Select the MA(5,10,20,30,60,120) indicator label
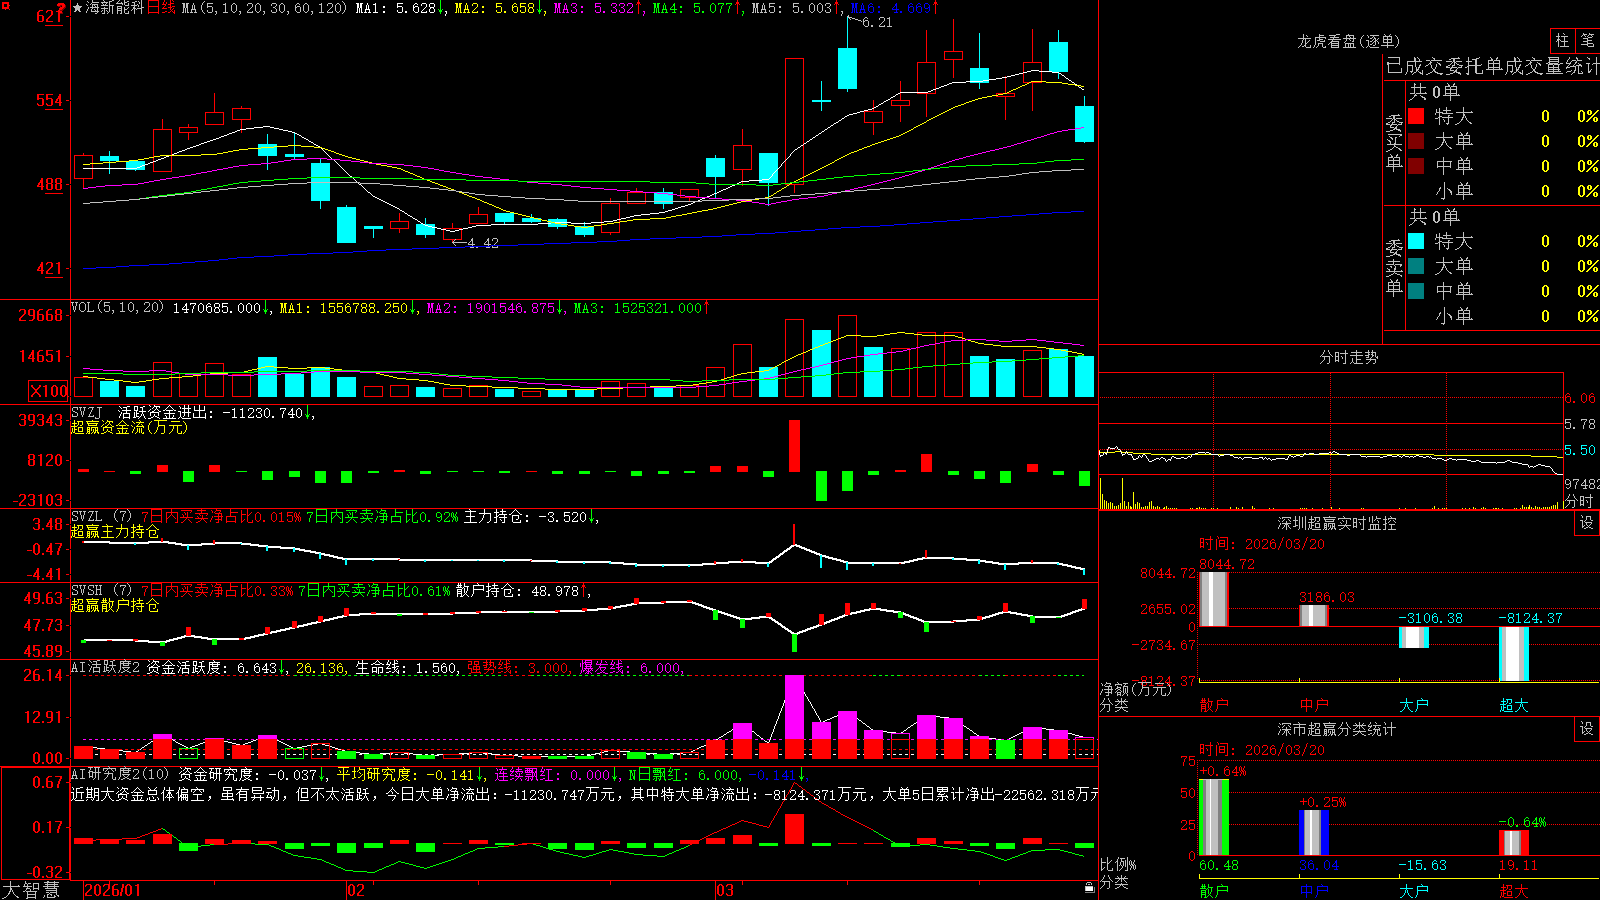1600x900 pixels. (264, 8)
